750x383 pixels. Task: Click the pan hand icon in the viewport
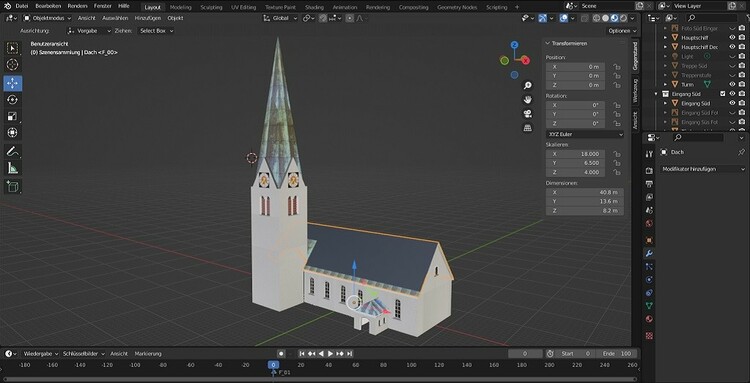(528, 99)
